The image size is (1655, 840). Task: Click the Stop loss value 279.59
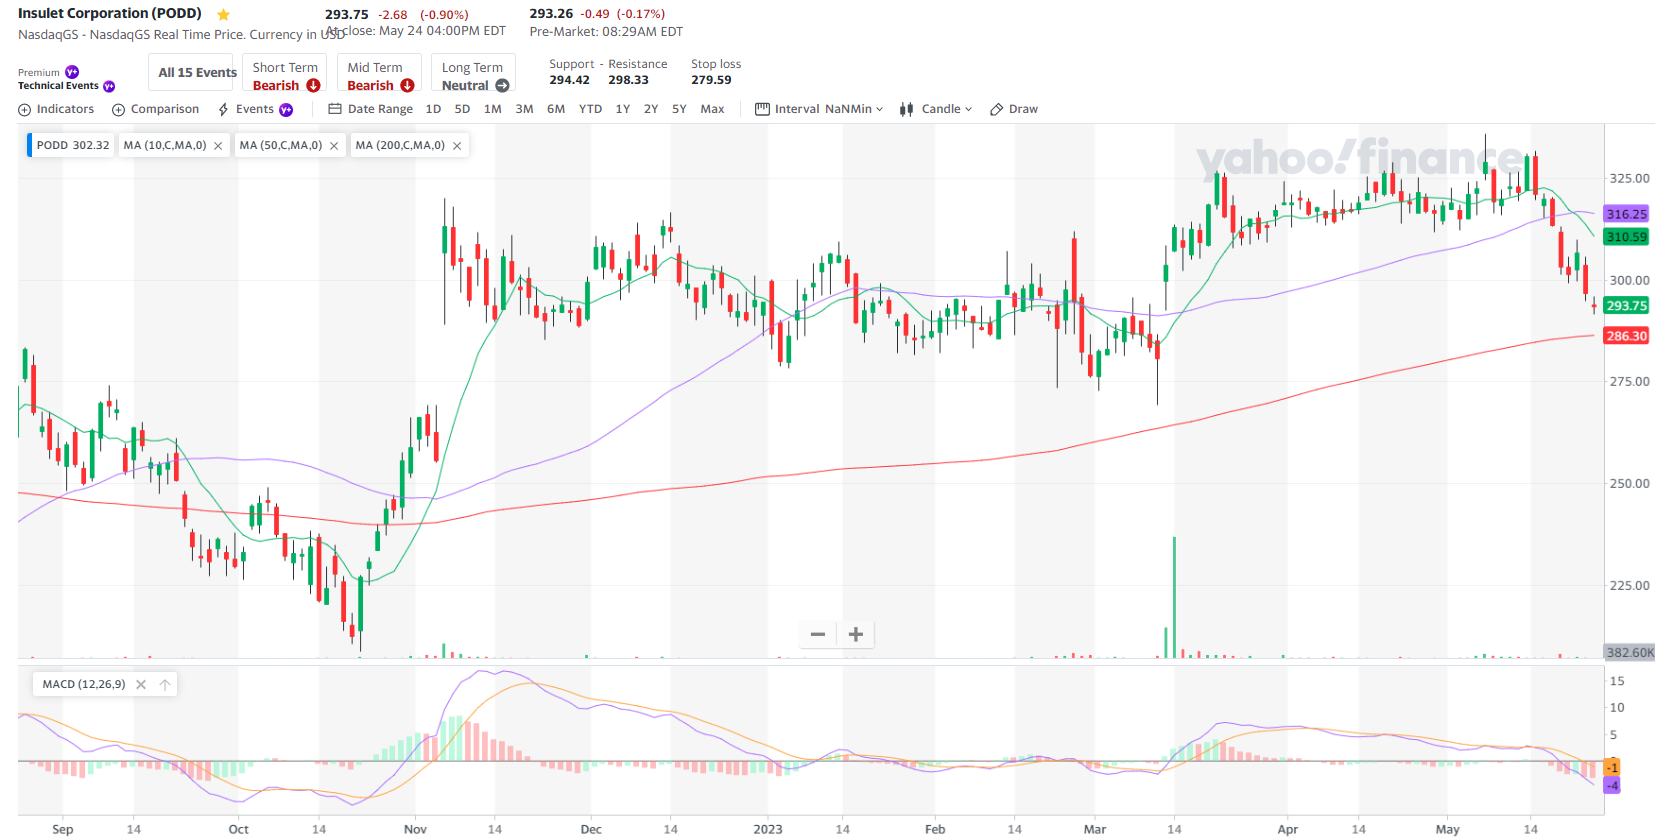[x=711, y=80]
